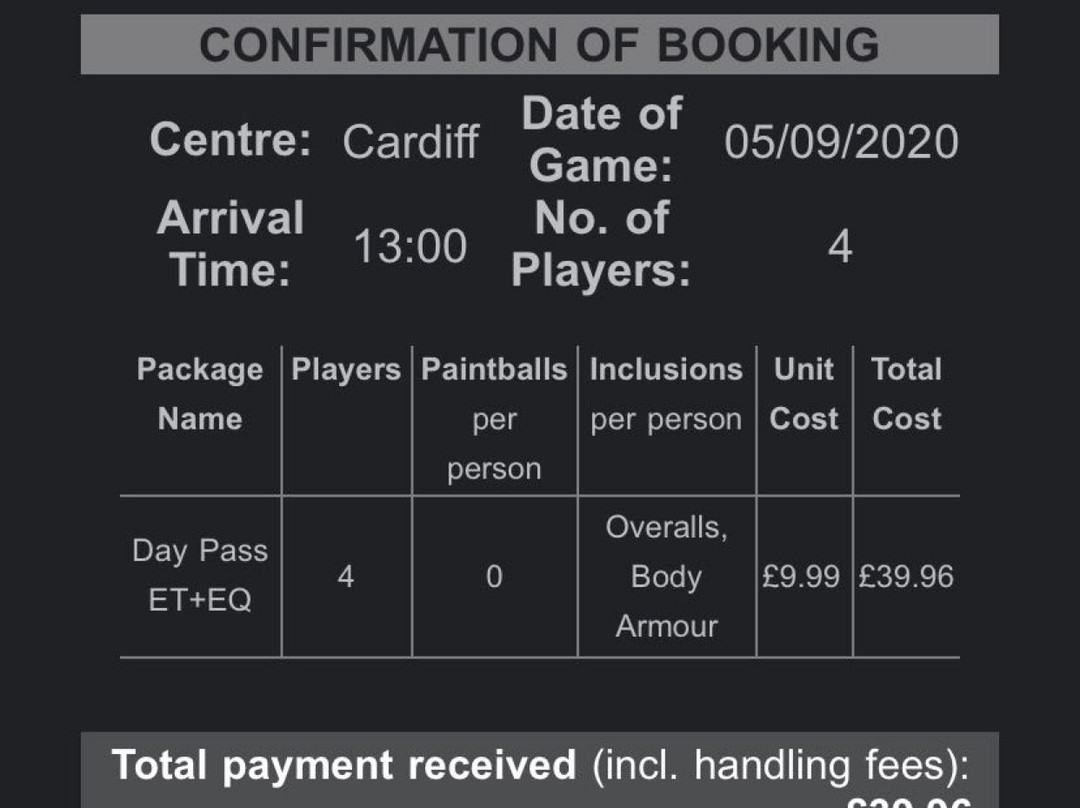Viewport: 1080px width, 808px height.
Task: Click the Inclusions per person column header
Action: click(666, 394)
